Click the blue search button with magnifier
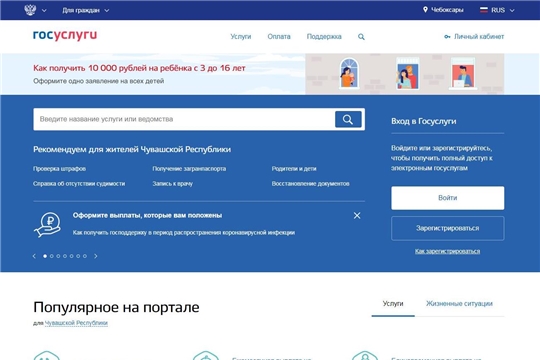Screen dimensions: 540x360 [x=348, y=119]
